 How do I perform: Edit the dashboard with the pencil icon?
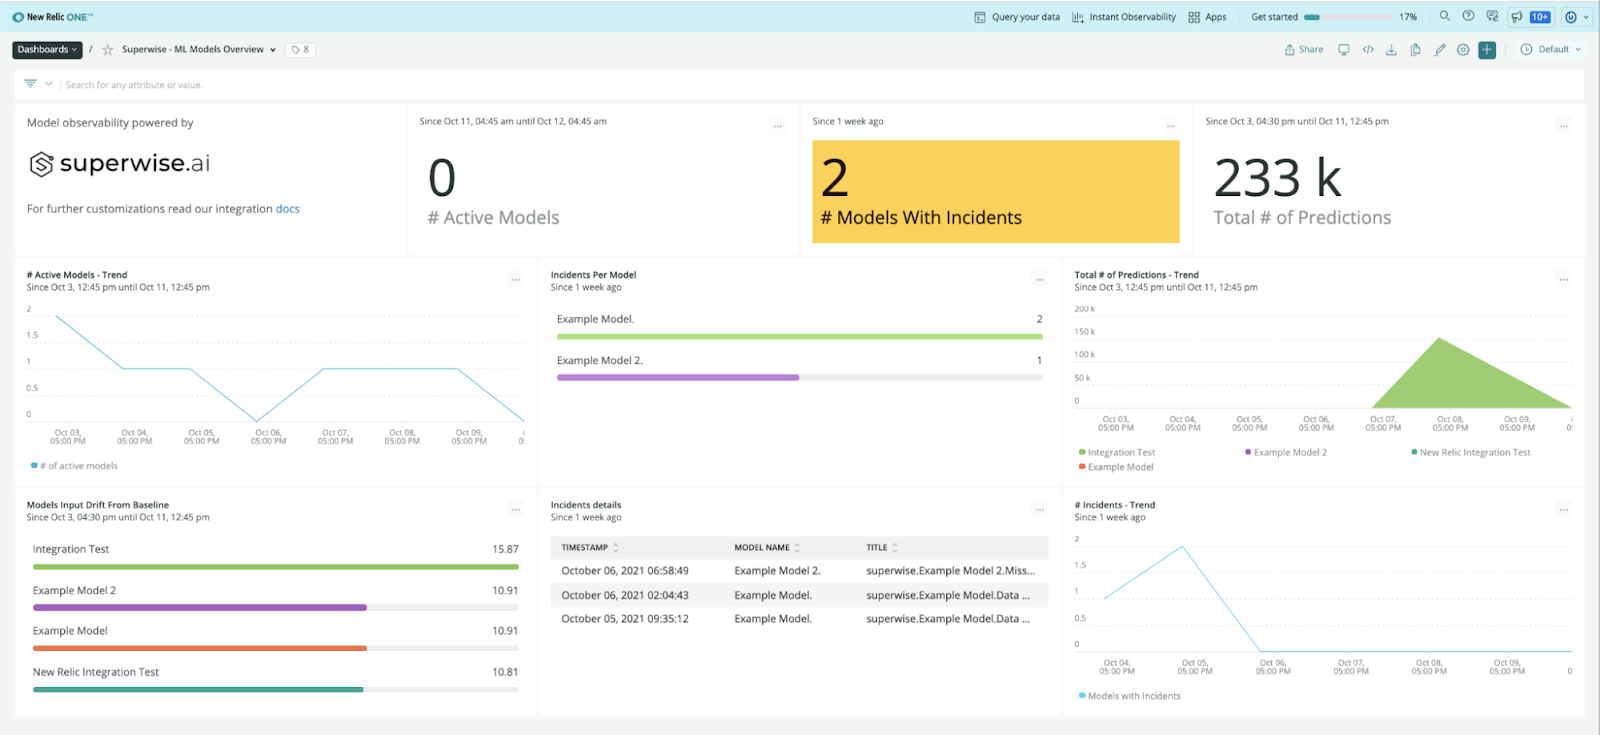pyautogui.click(x=1439, y=50)
